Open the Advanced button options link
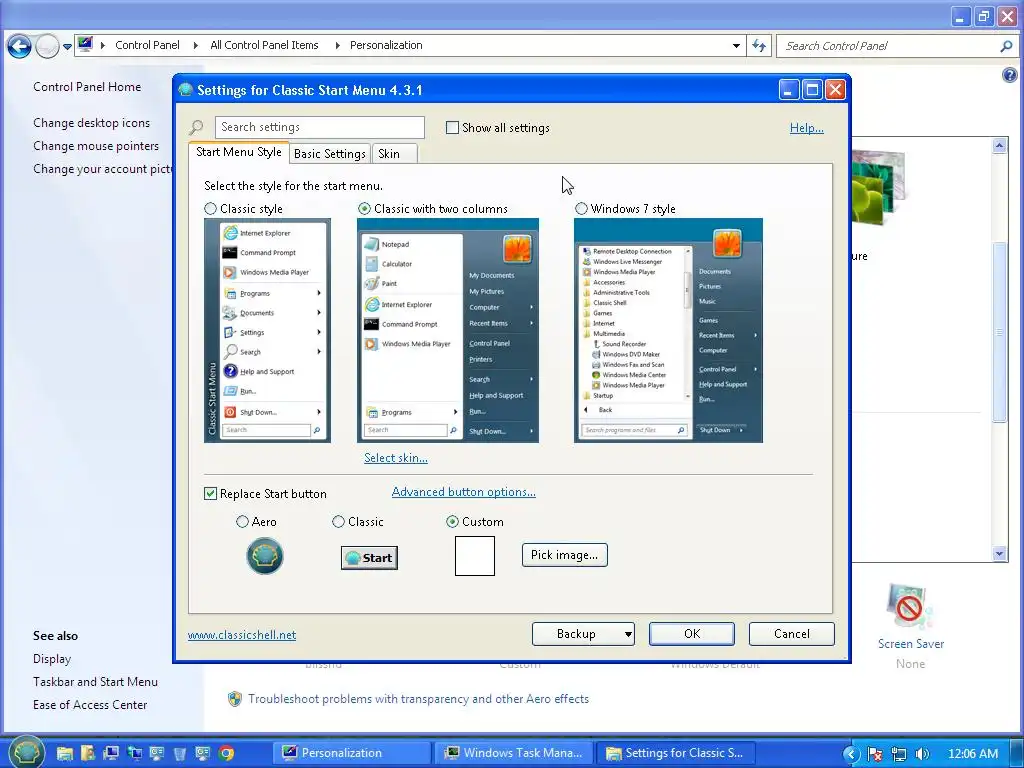Image resolution: width=1024 pixels, height=768 pixels. coord(464,492)
